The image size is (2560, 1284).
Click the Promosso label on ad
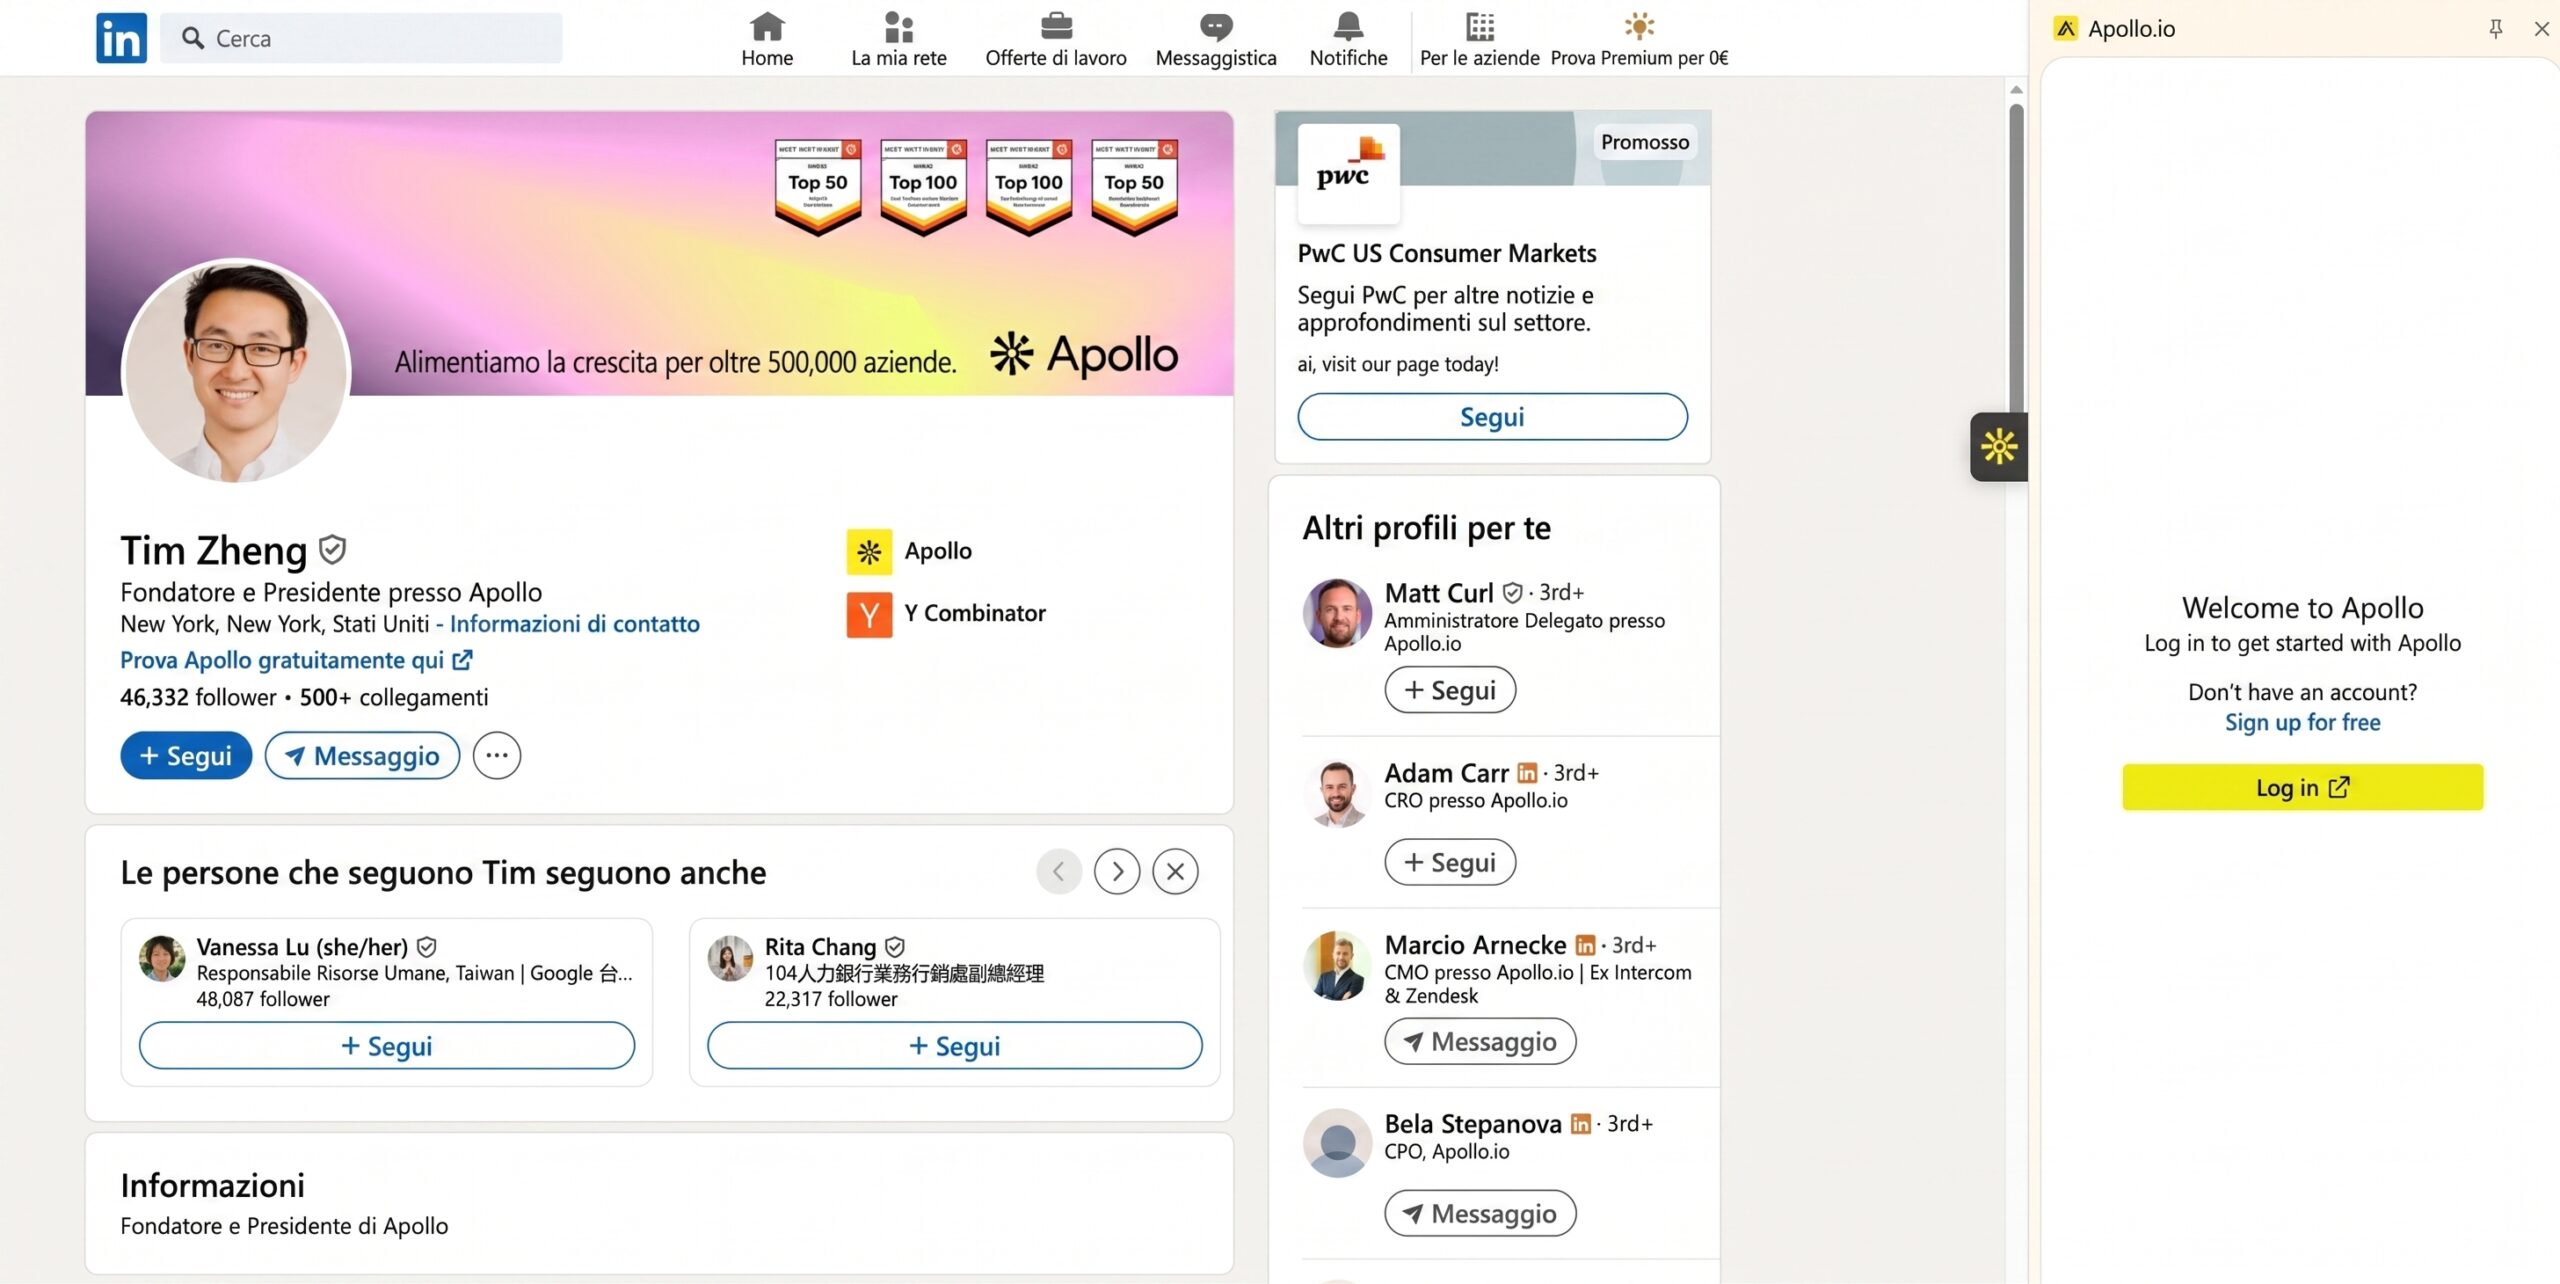pos(1645,142)
